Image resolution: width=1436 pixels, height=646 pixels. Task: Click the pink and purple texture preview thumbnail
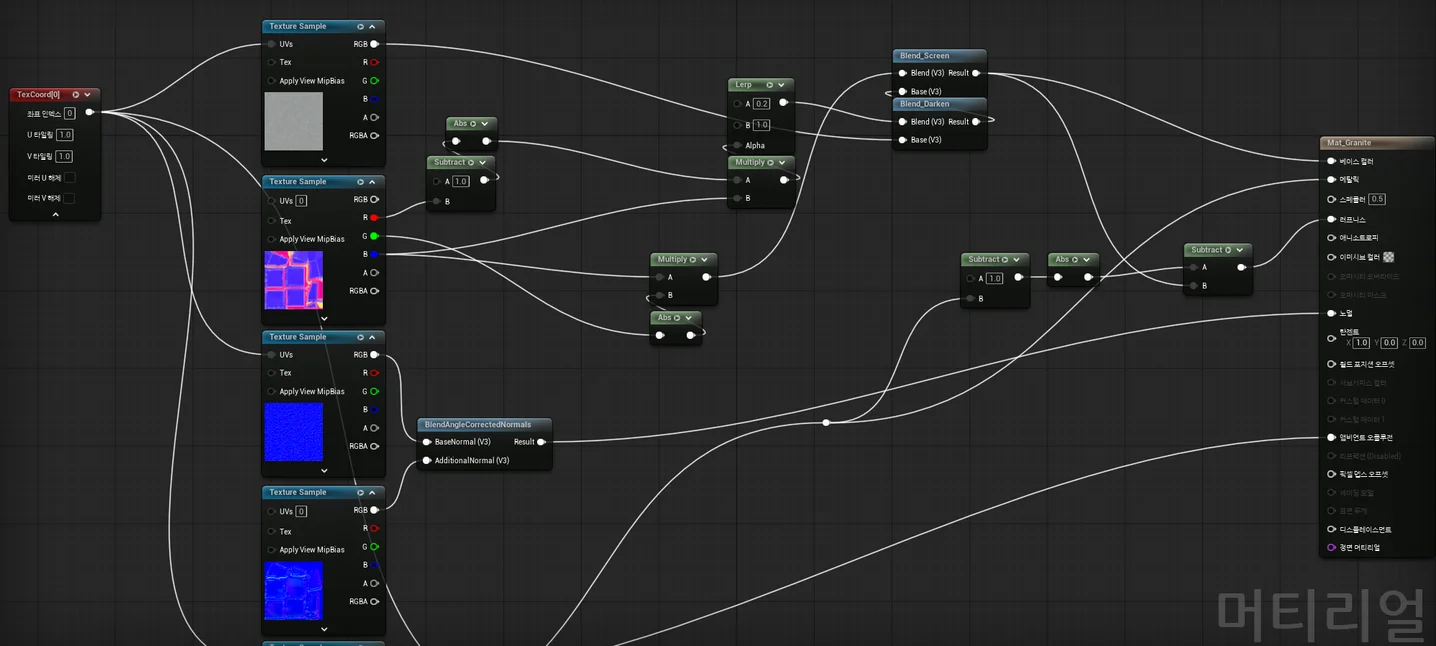[x=294, y=280]
